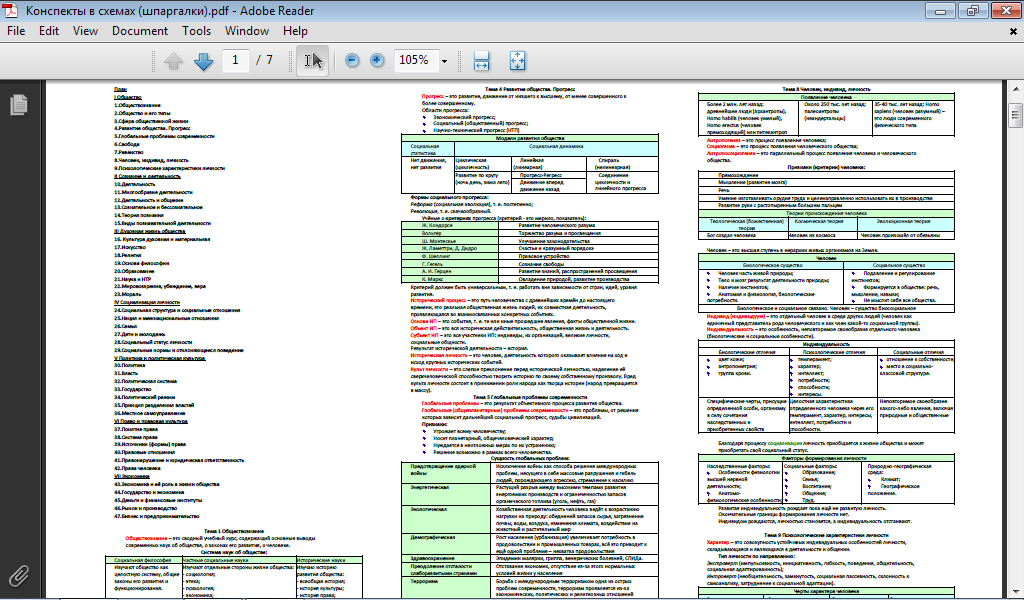The image size is (1024, 600).
Task: Zoom out with the minus button
Action: [352, 61]
